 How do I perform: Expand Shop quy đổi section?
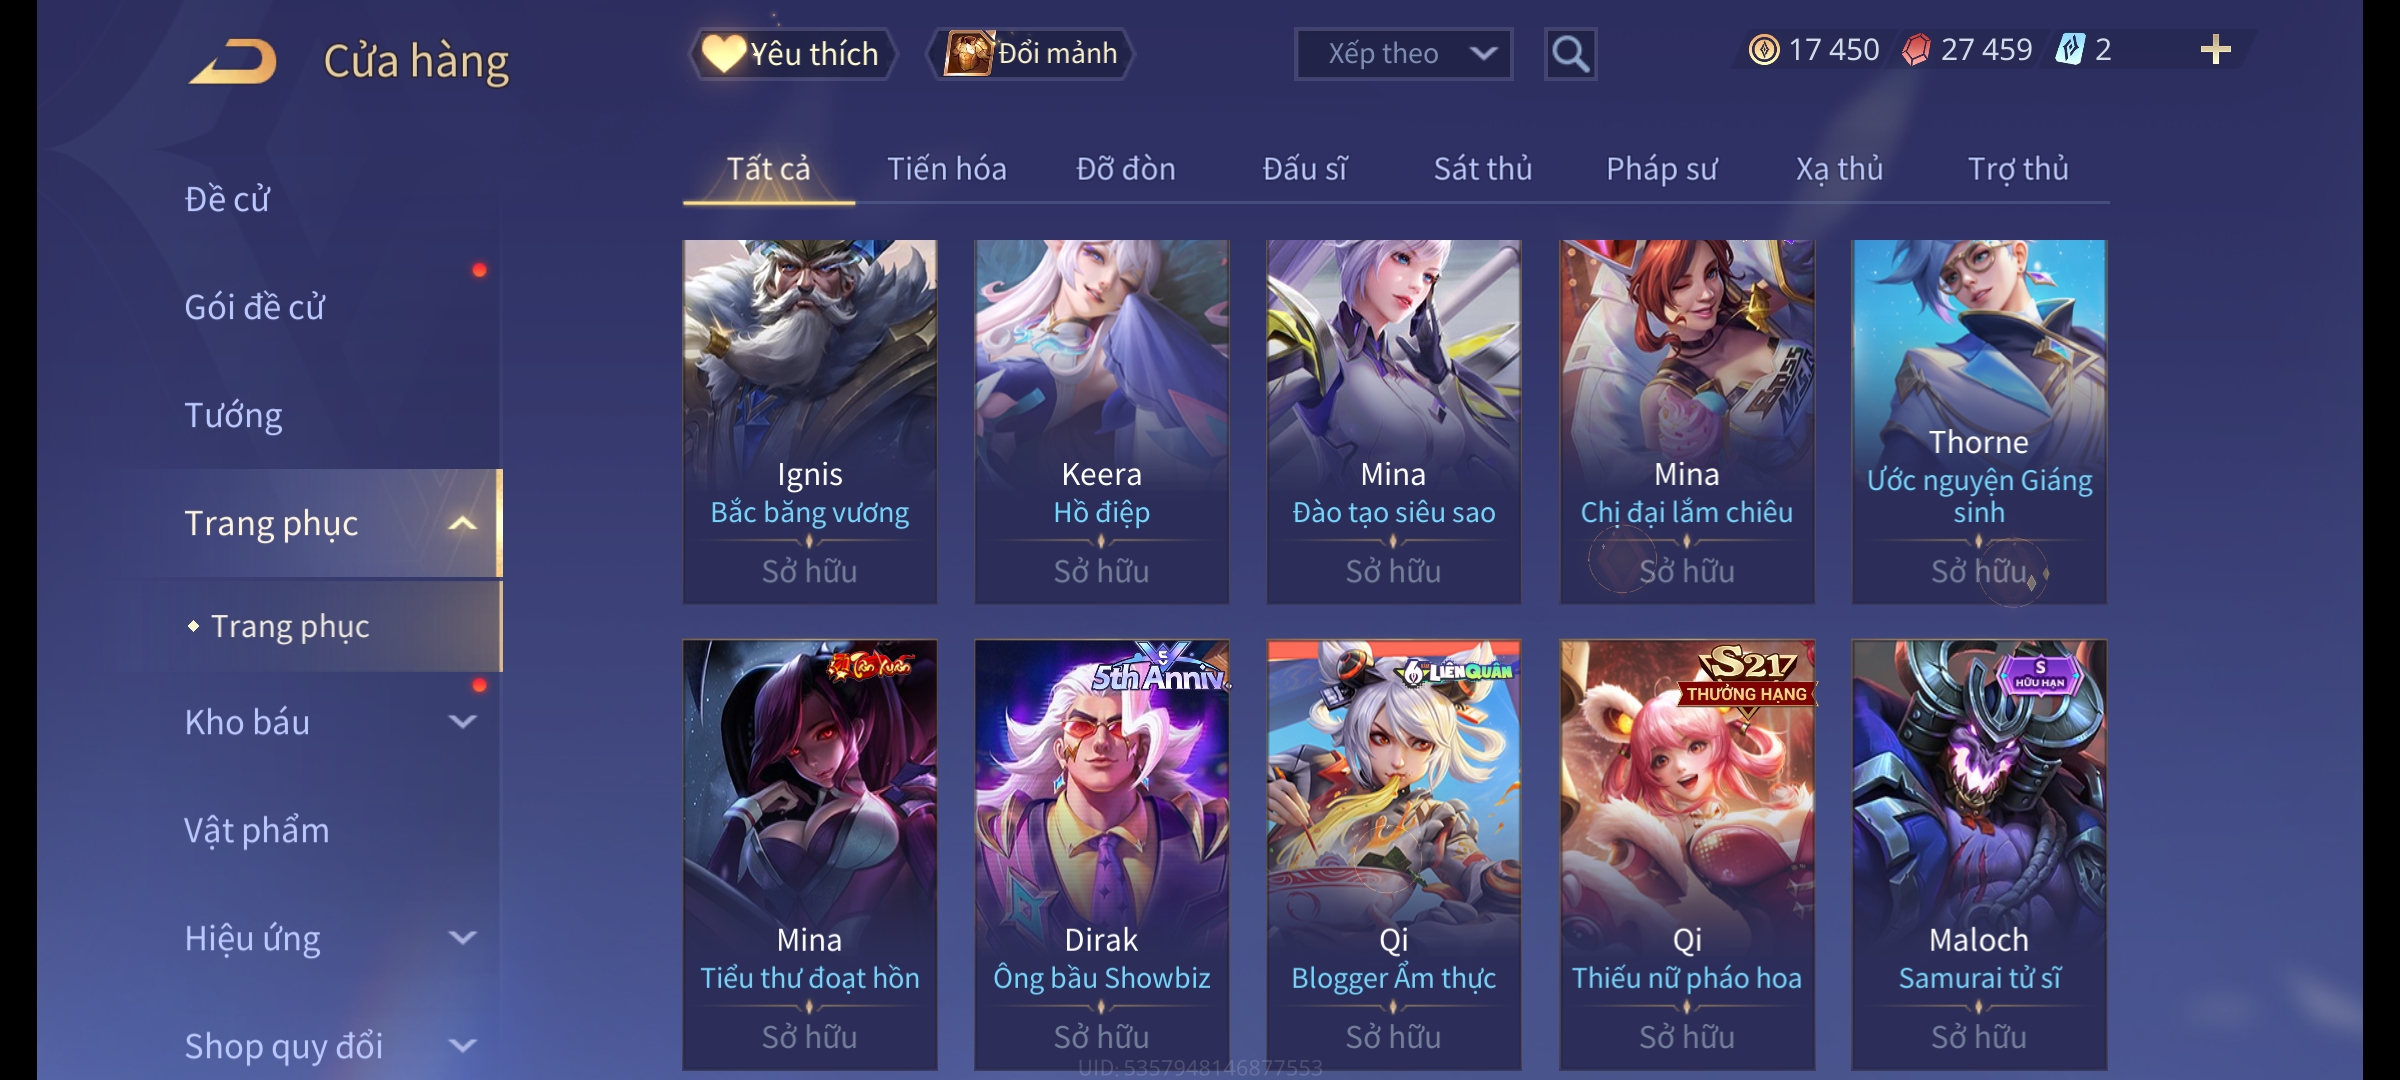pyautogui.click(x=462, y=1045)
